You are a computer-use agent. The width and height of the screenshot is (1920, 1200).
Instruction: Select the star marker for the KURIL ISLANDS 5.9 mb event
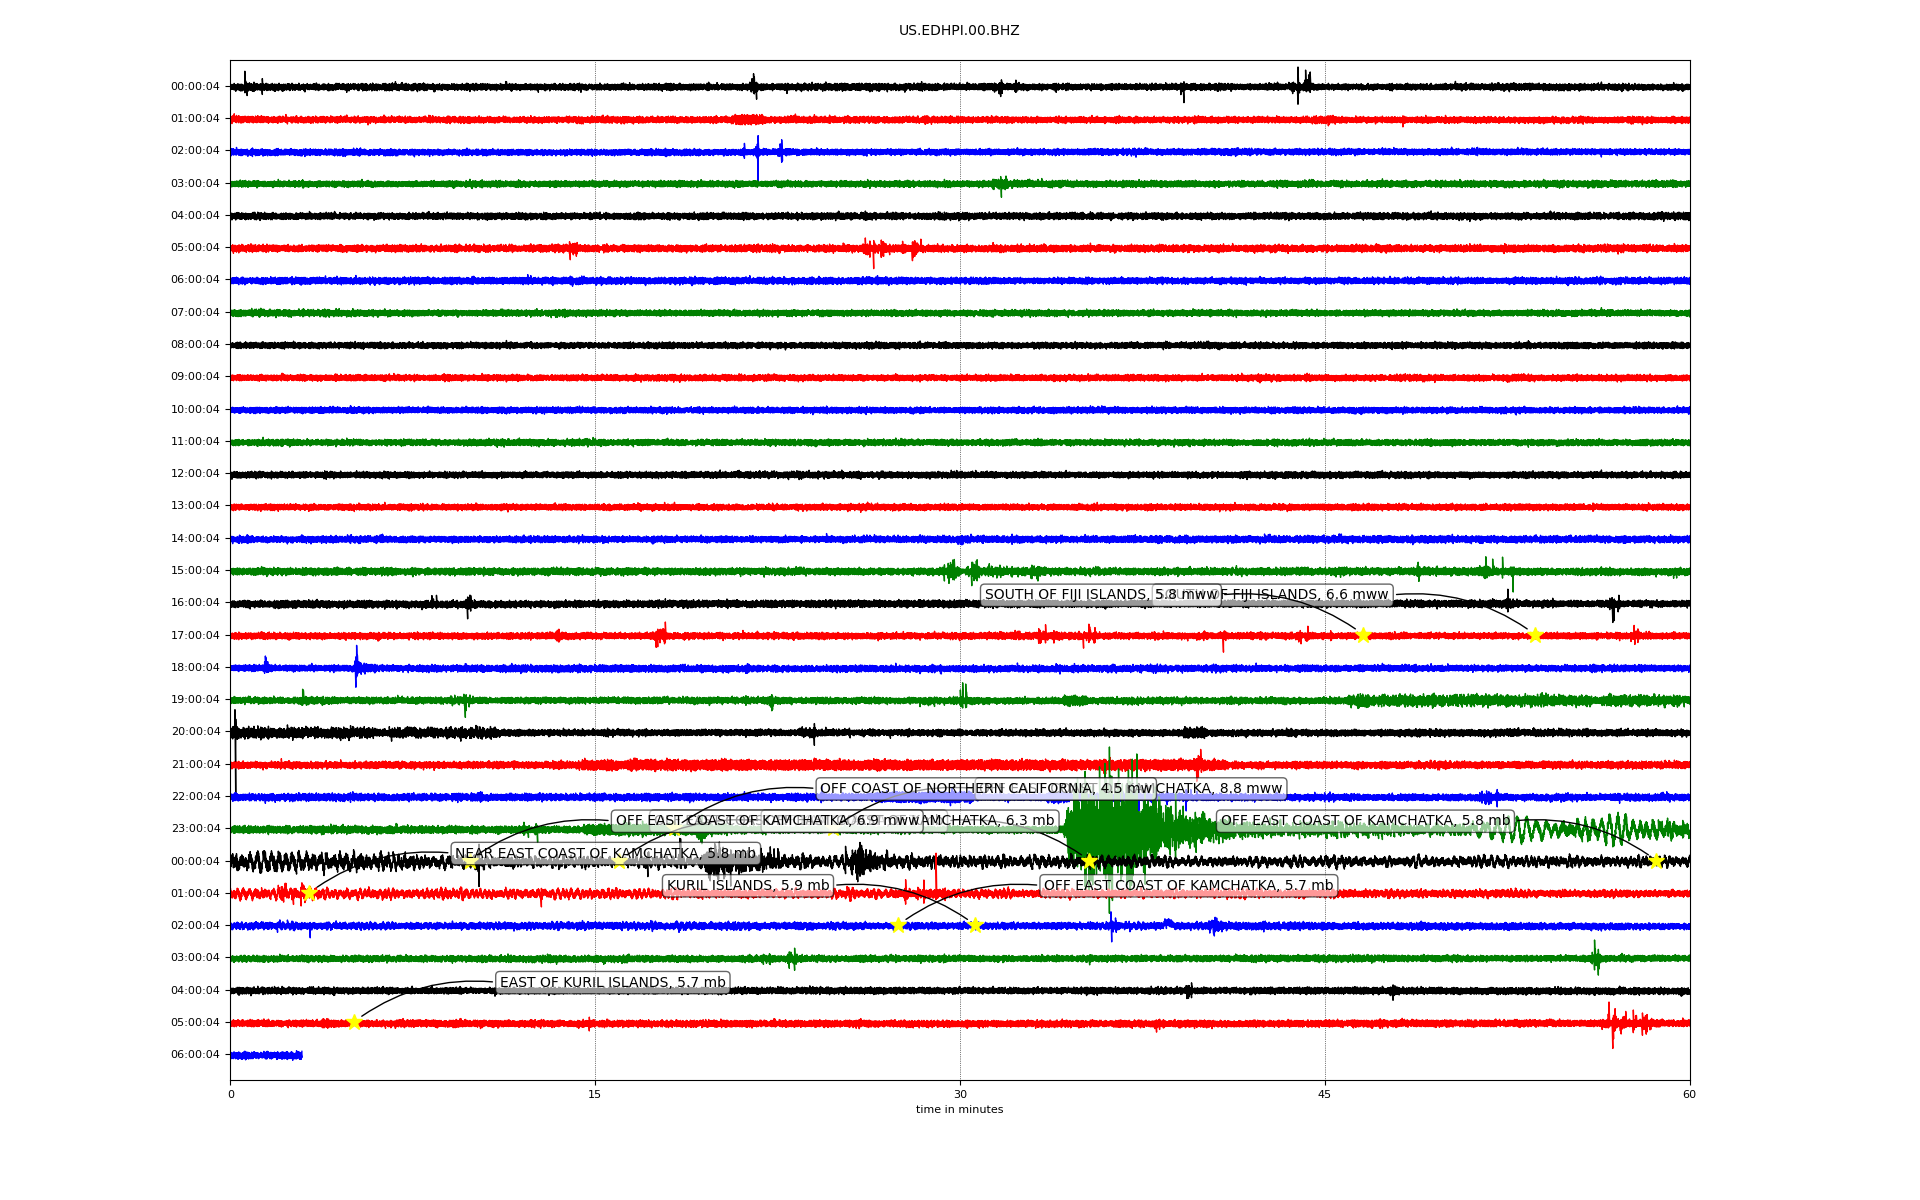click(x=975, y=925)
